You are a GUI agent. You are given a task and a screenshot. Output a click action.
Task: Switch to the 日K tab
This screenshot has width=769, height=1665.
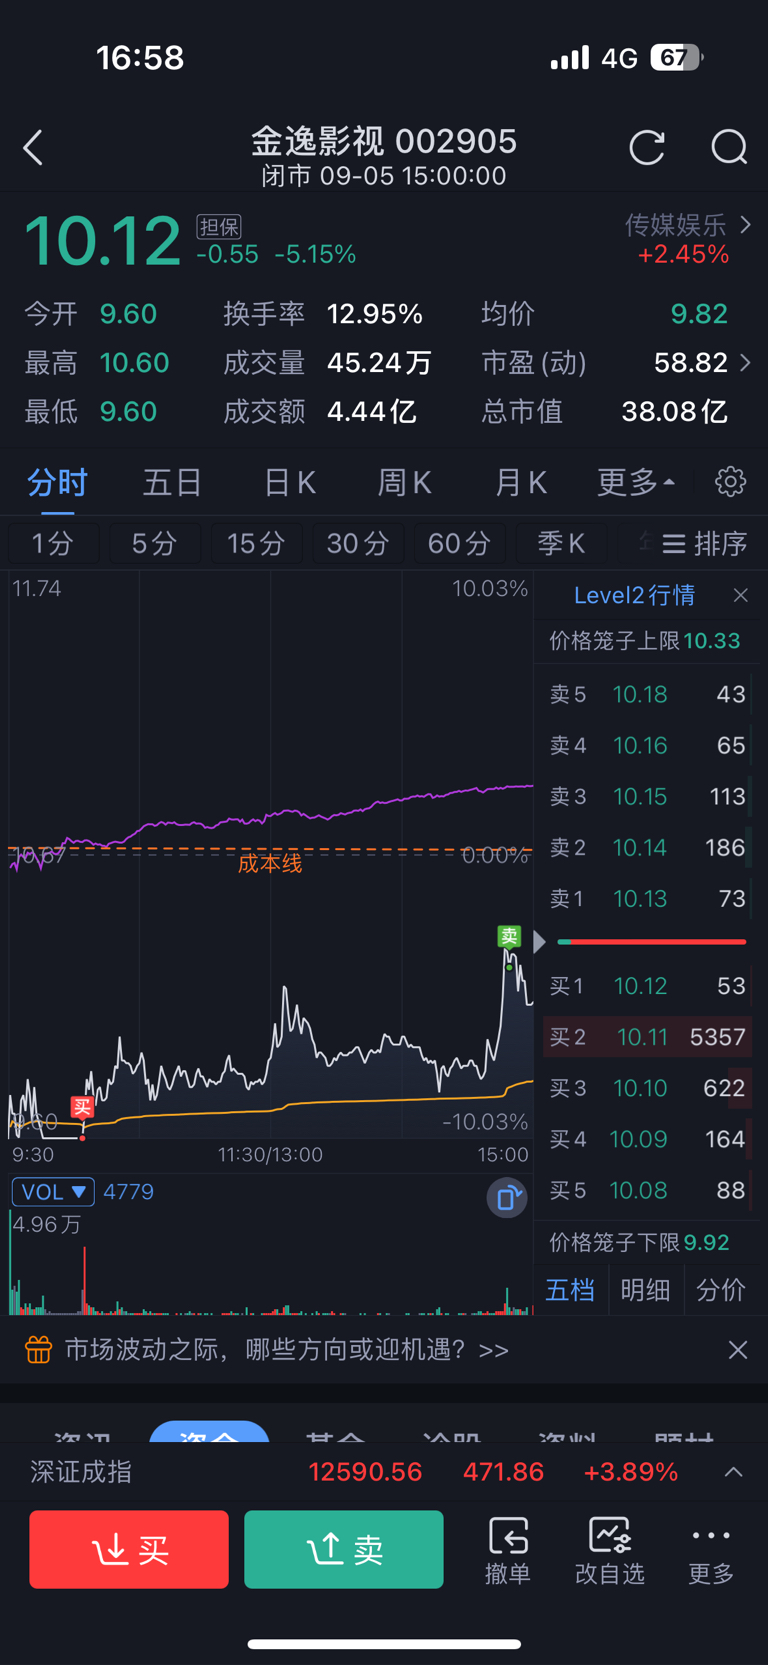(289, 483)
